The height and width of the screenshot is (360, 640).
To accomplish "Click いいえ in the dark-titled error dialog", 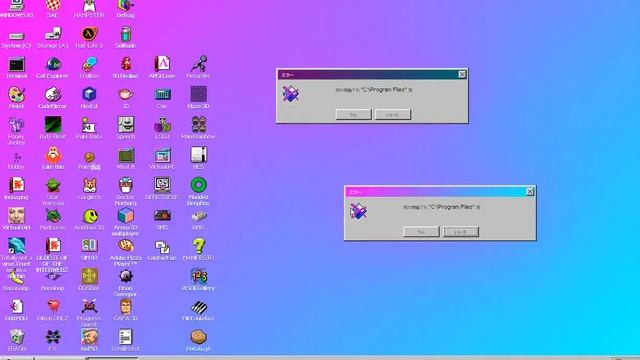I will 393,115.
